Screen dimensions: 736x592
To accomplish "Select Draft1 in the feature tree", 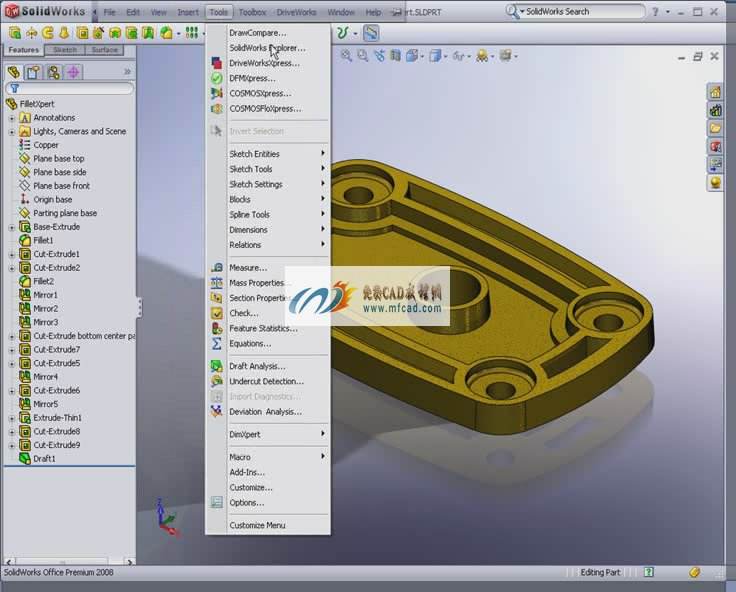I will [x=44, y=459].
